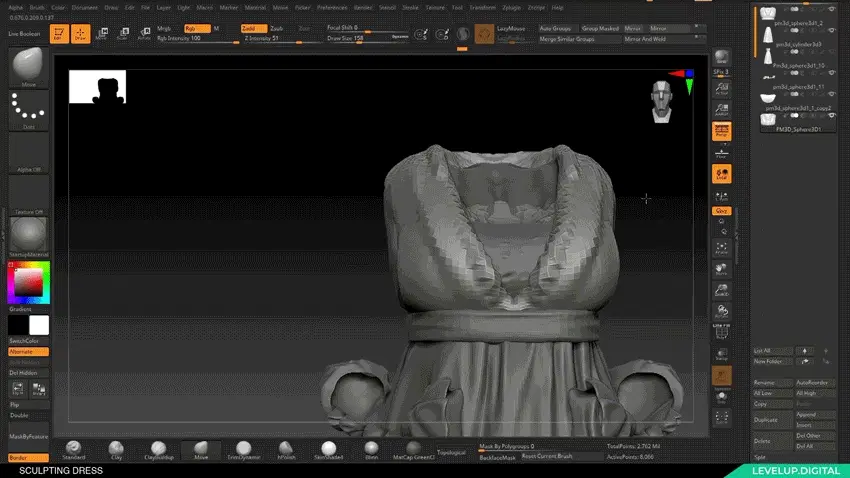Toggle the Local symmetry button
This screenshot has height=478, width=850.
click(x=721, y=174)
